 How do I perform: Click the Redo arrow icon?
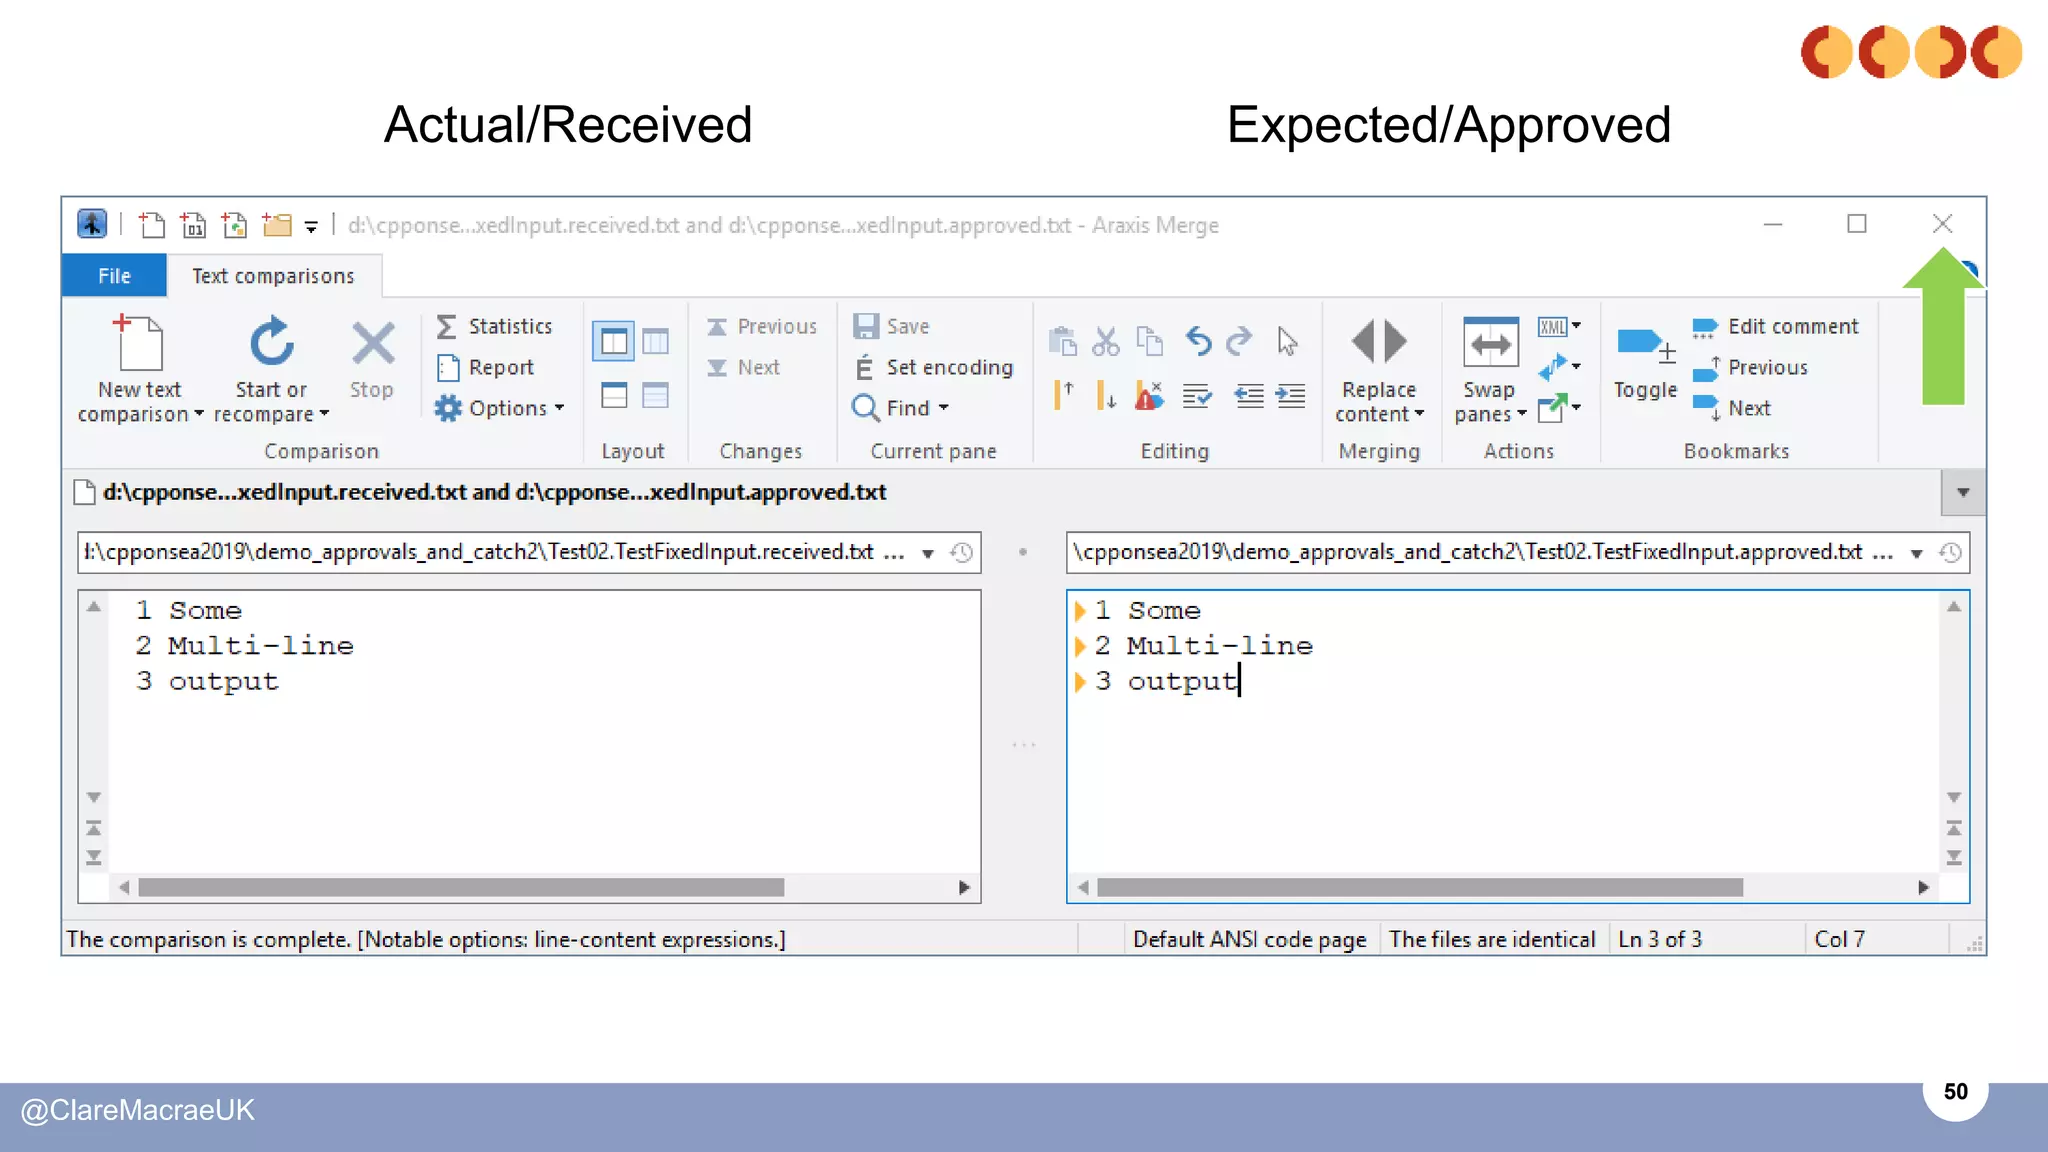point(1240,342)
